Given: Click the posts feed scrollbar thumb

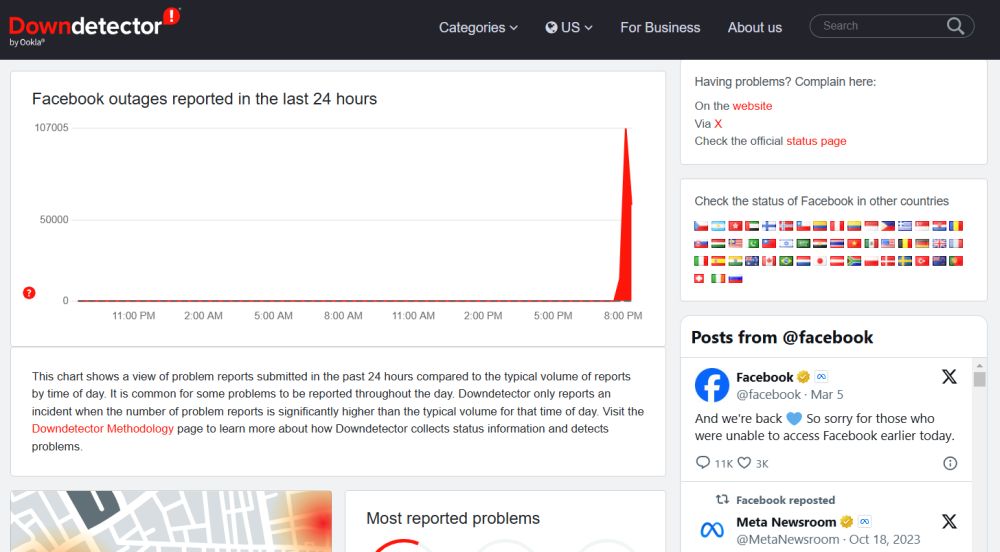Looking at the screenshot, I should coord(980,379).
